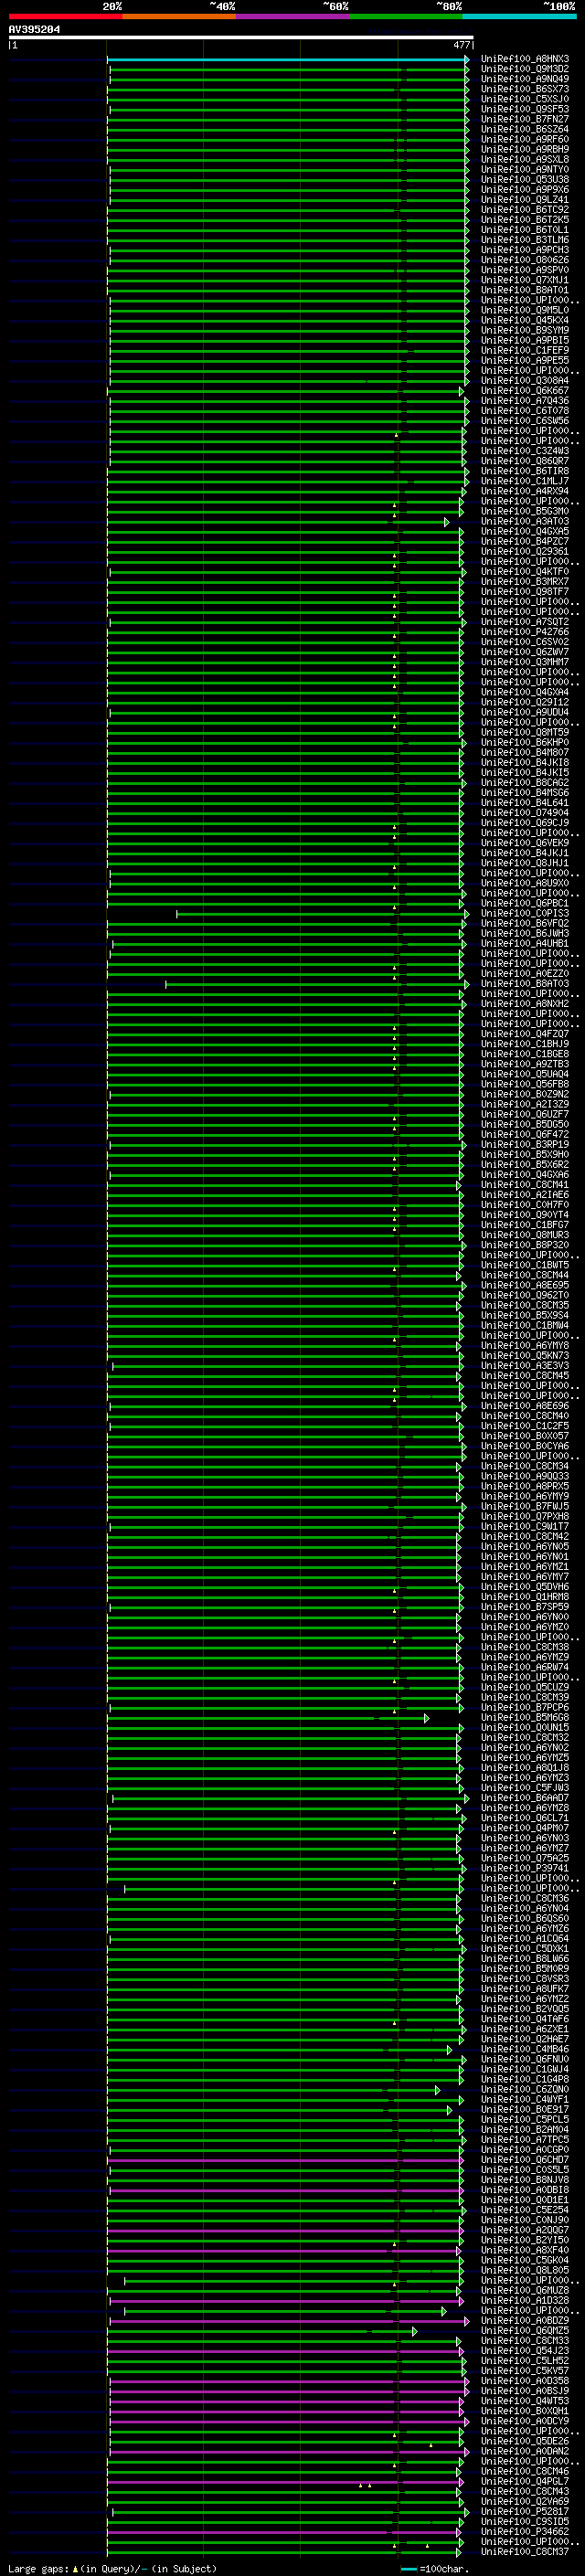
Task: Select the query ID AV395204
Action: click(x=34, y=30)
